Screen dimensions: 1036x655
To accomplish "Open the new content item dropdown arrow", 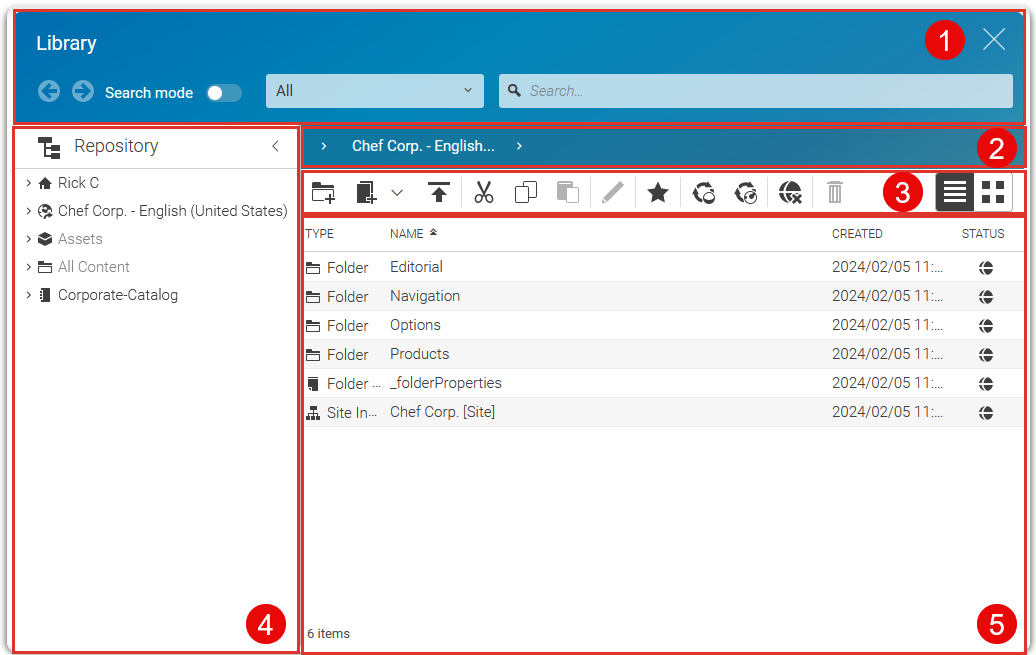I will pyautogui.click(x=397, y=192).
